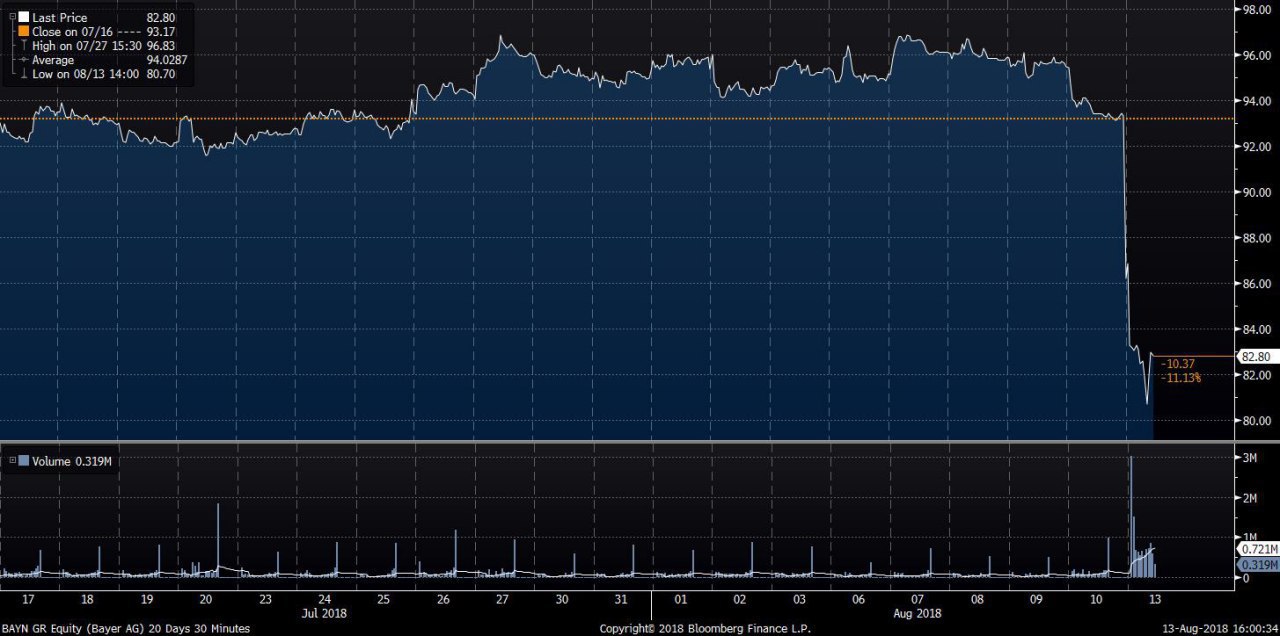Click the 0.721M volume axis tag

(x=1258, y=550)
